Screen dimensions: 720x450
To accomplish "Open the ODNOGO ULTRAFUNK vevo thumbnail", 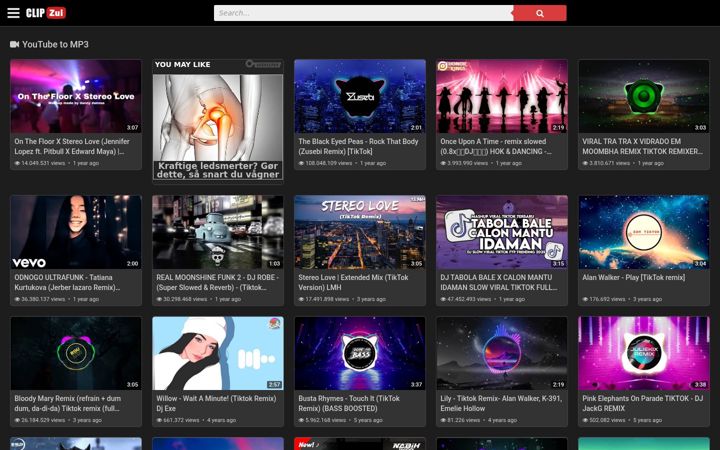I will click(76, 232).
